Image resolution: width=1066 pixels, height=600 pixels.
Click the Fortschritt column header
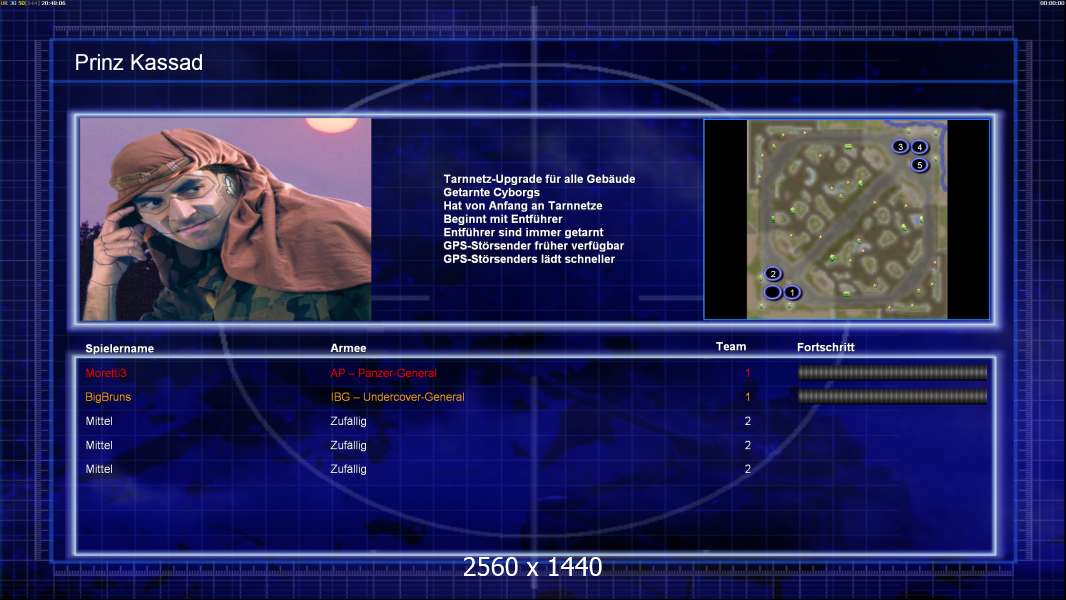[x=825, y=347]
